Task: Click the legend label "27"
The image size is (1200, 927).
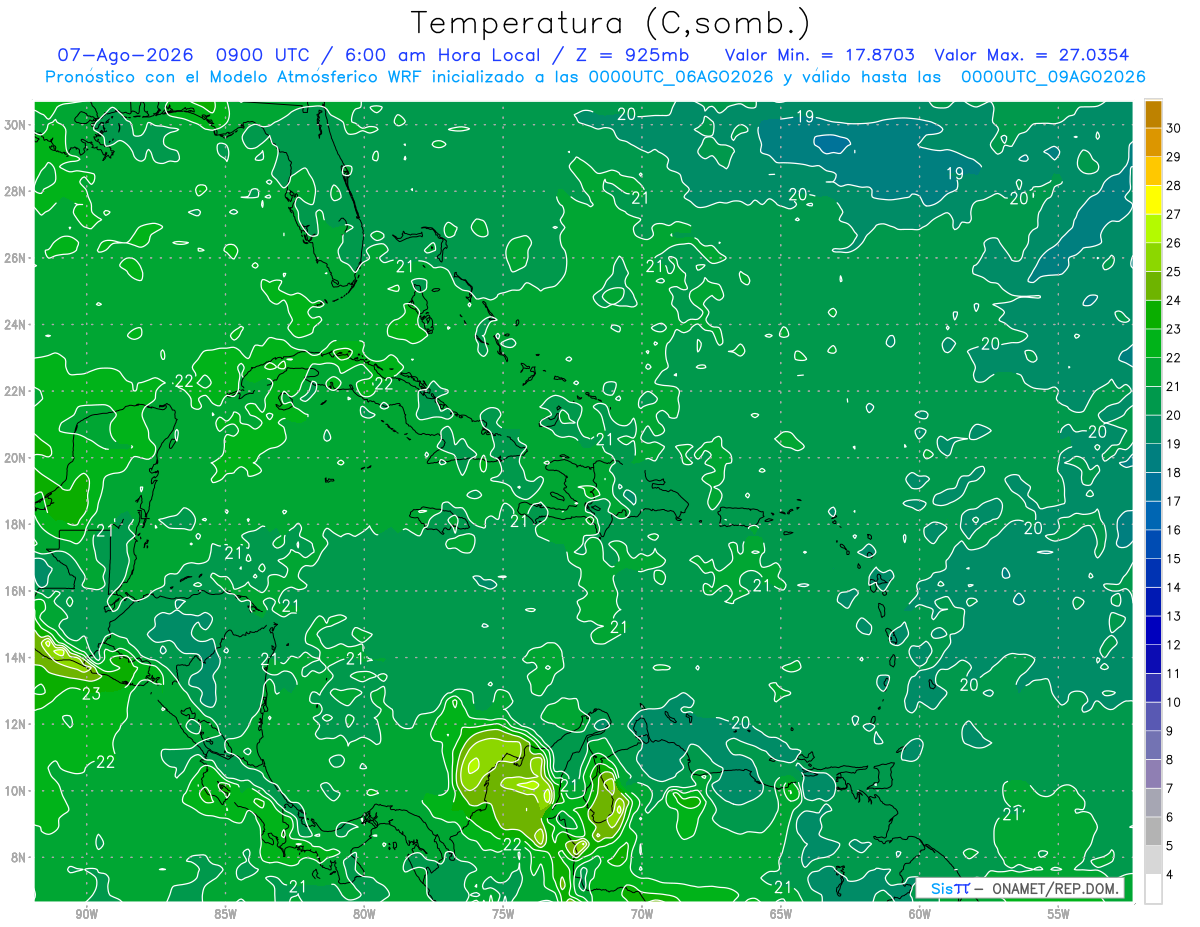Action: (x=1174, y=214)
